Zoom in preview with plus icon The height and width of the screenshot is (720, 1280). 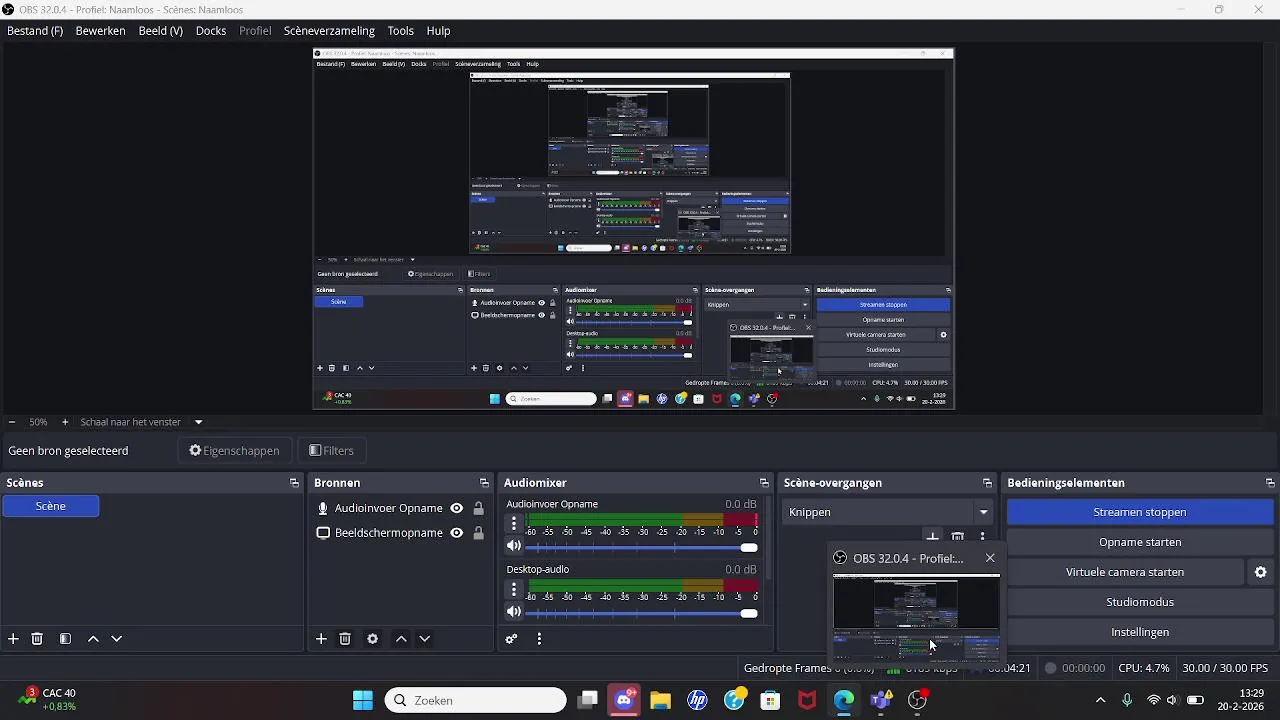pos(65,422)
